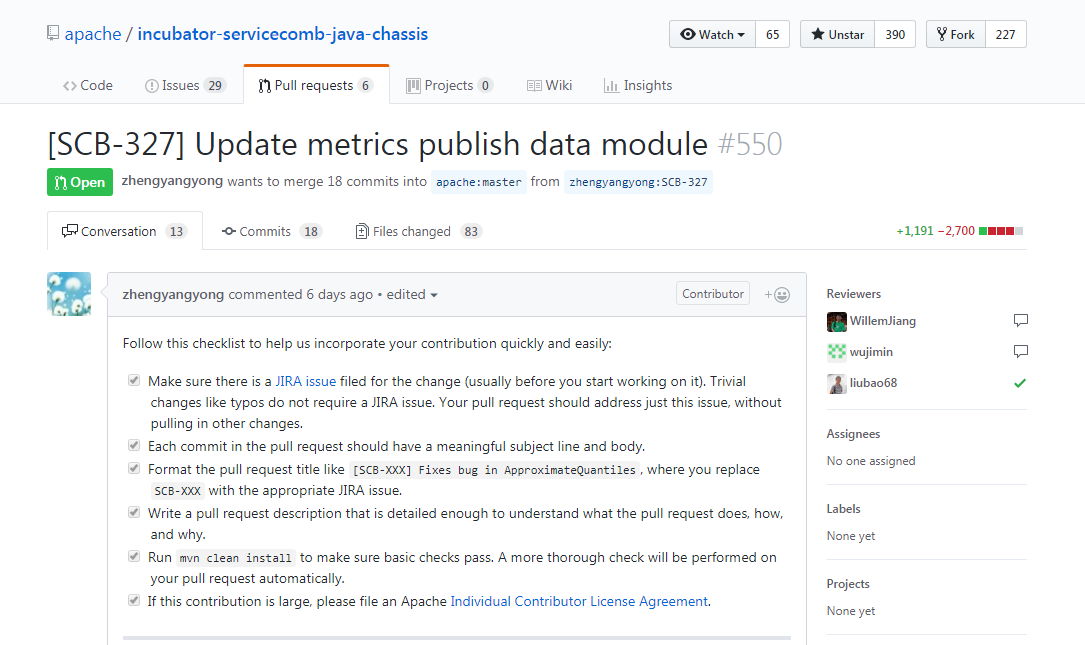This screenshot has width=1085, height=645.
Task: Click liubao68's reviewer avatar
Action: (x=837, y=383)
